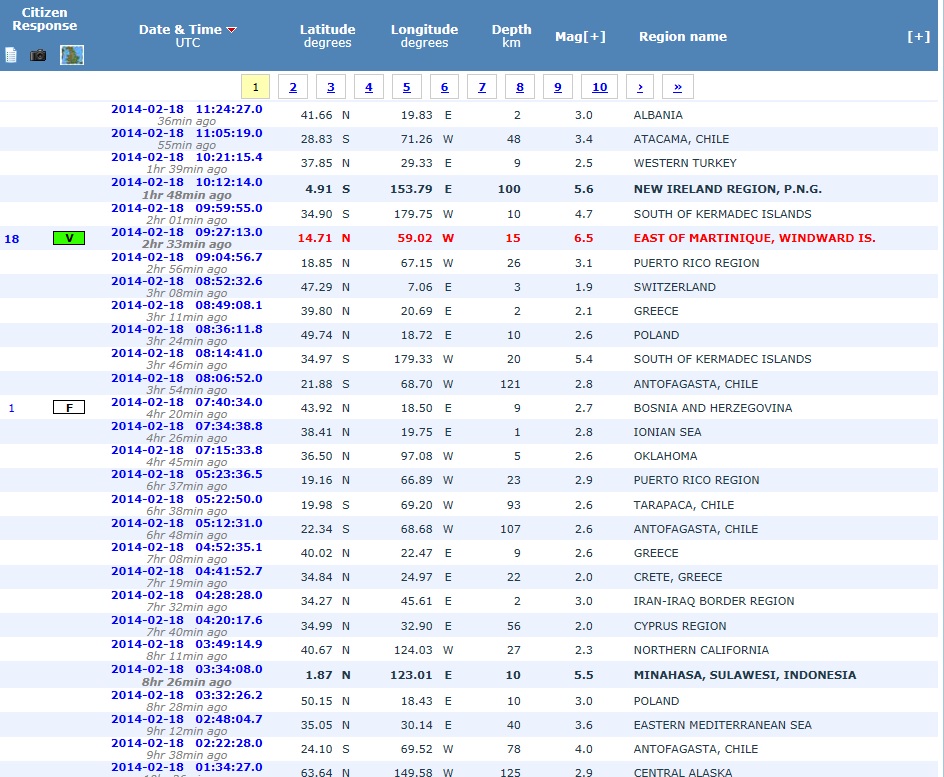Open the 03:34:08.0 Minahasa Sulawesi event
944x777 pixels.
pyautogui.click(x=187, y=669)
